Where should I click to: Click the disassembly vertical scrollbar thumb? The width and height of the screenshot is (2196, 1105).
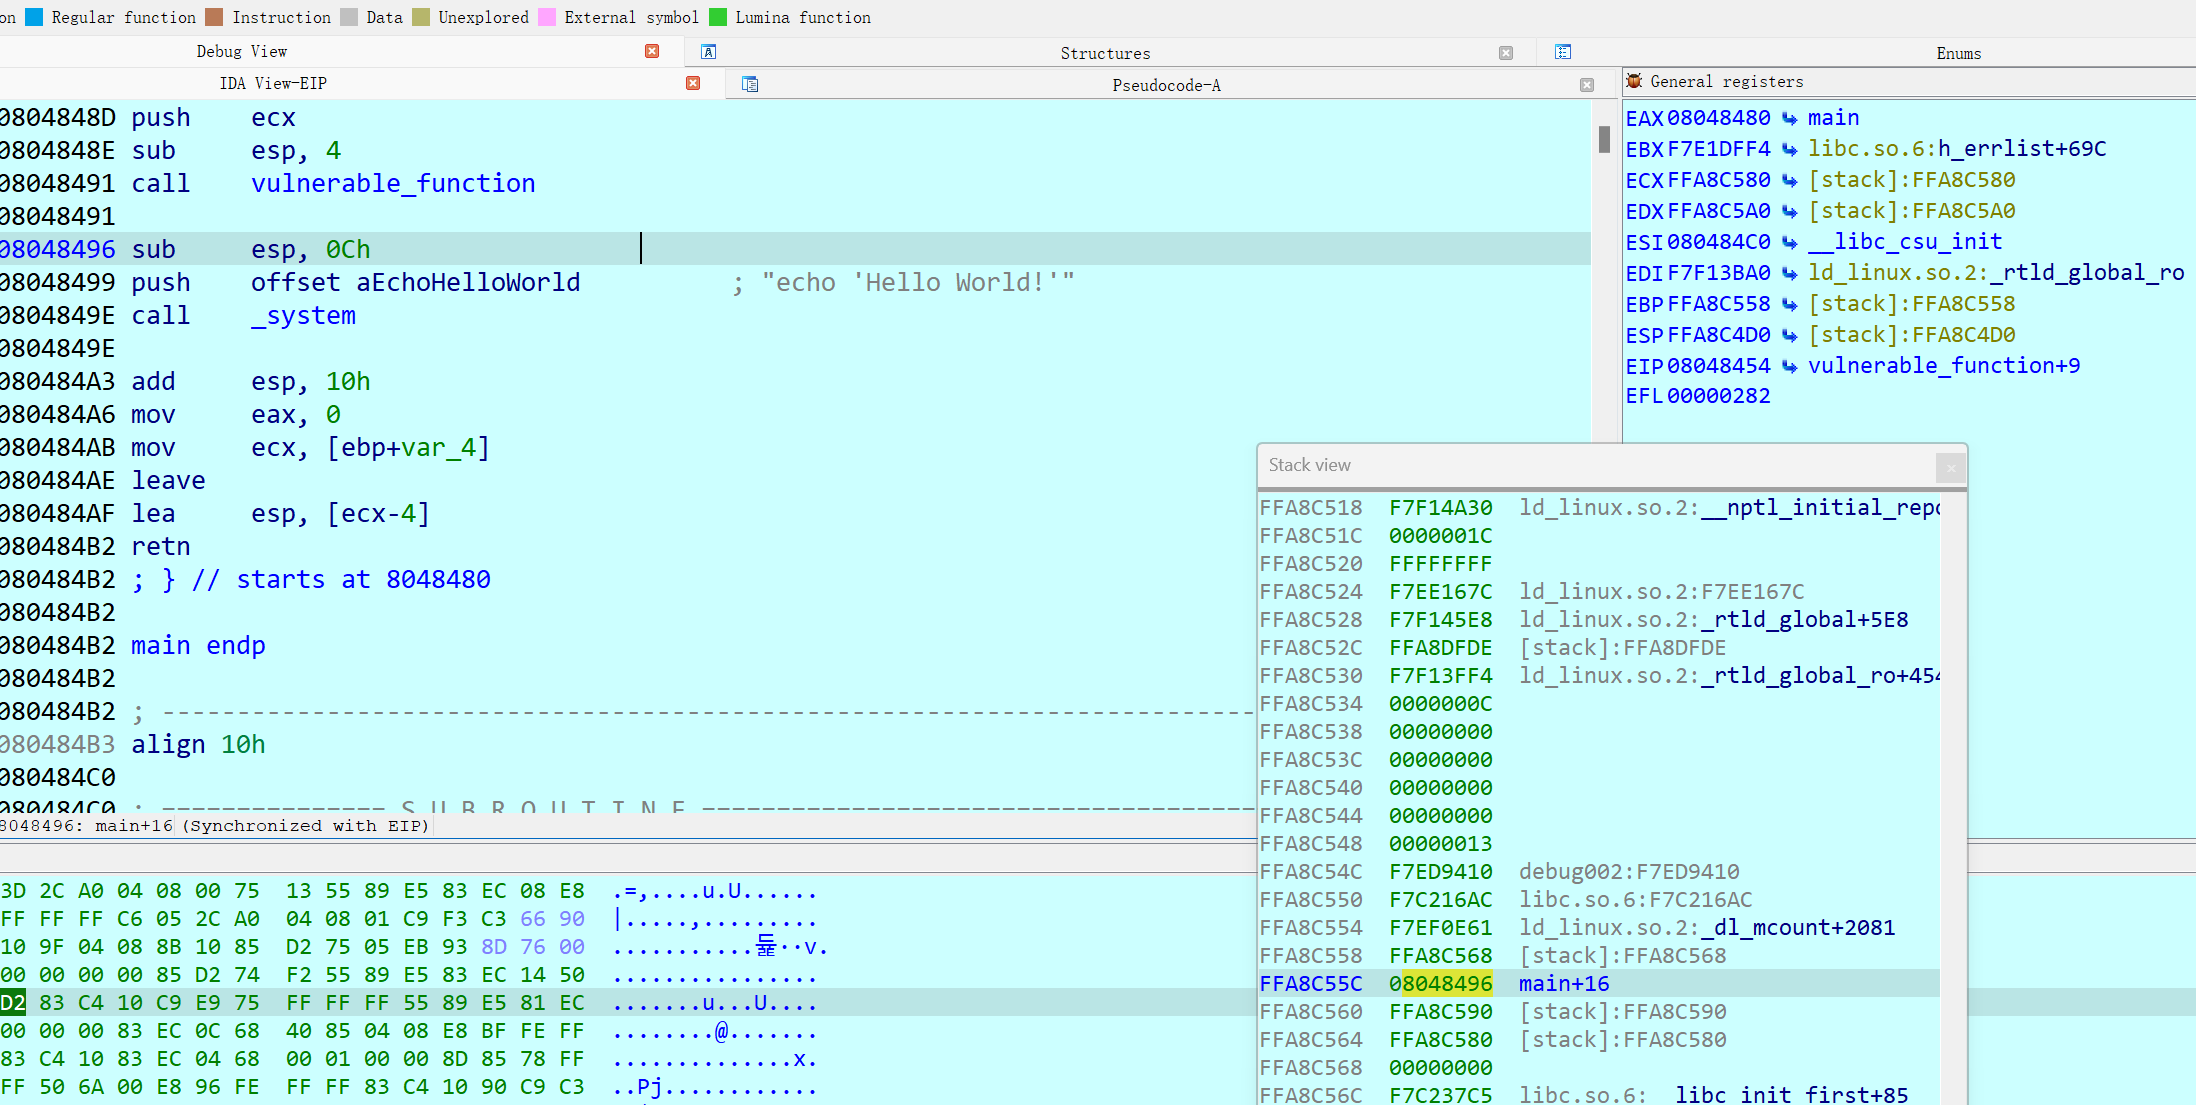(x=1604, y=139)
